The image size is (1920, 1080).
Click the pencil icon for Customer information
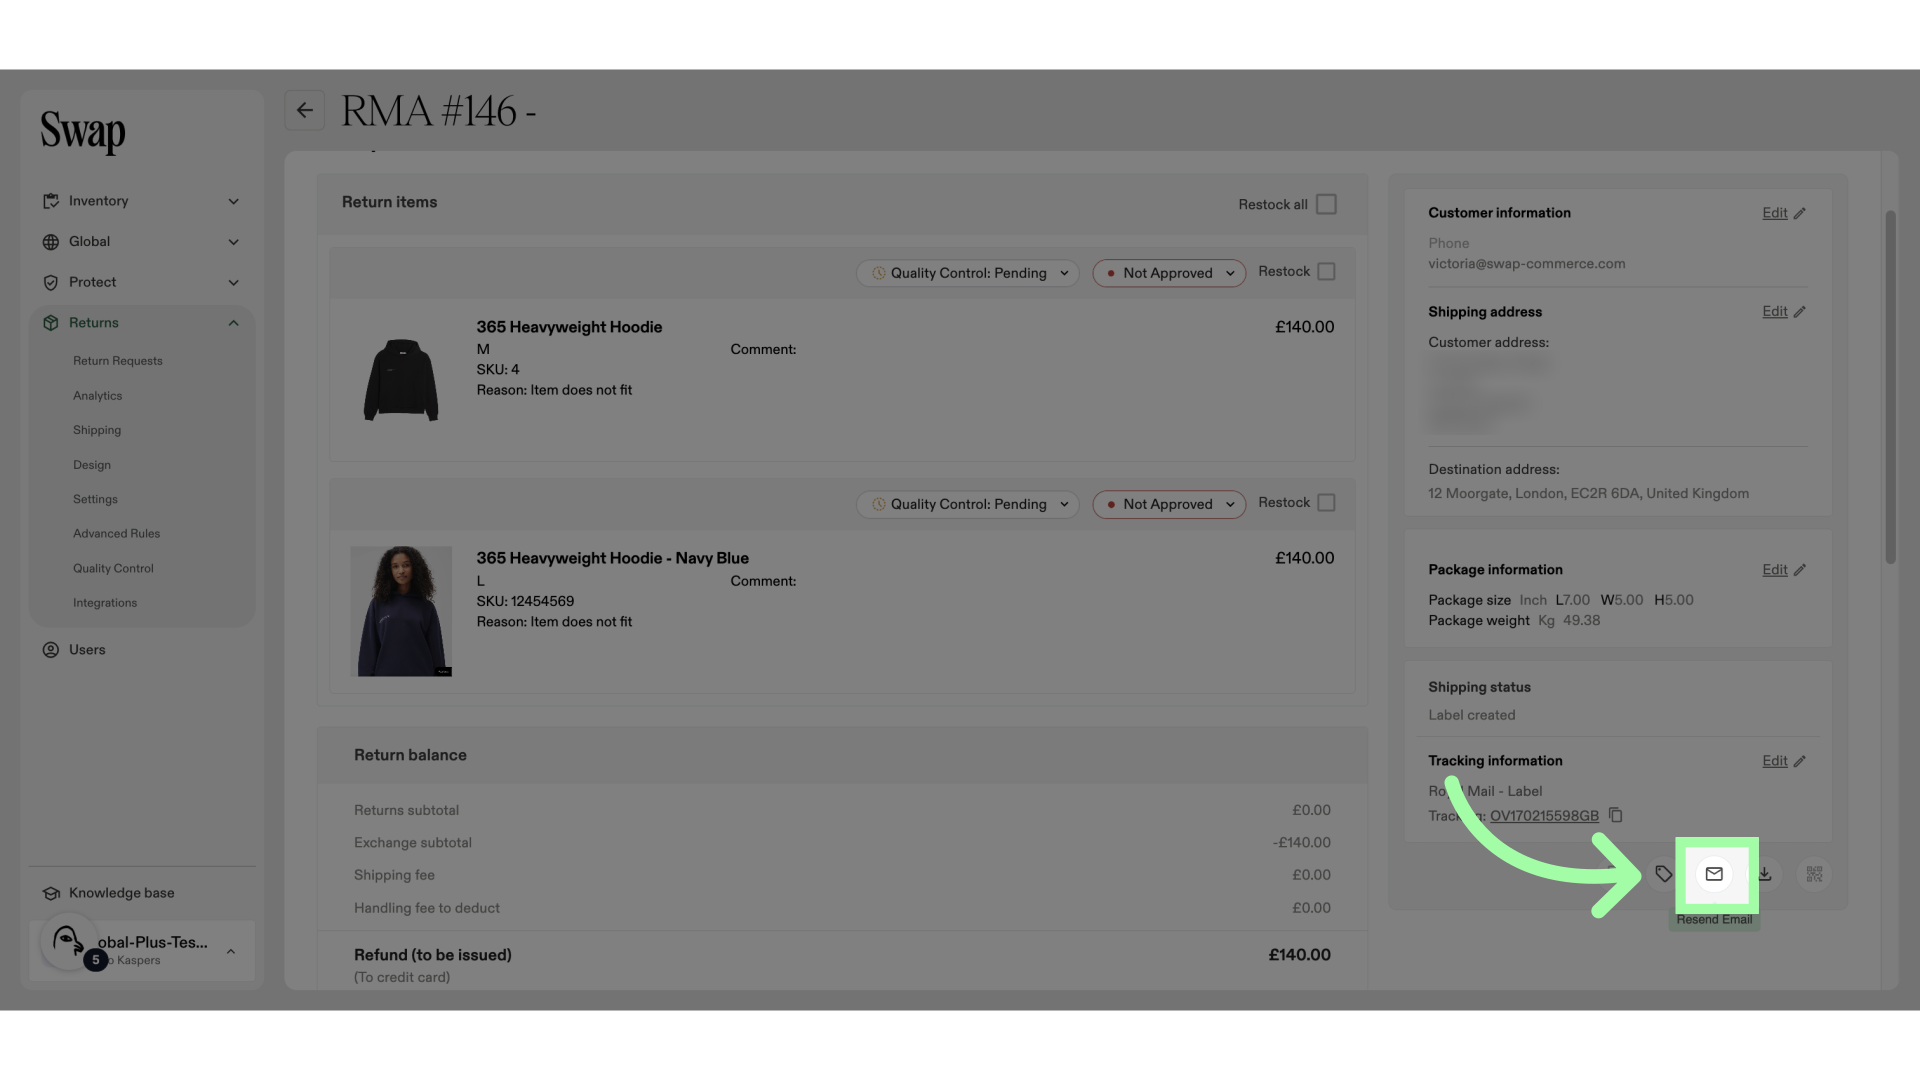1799,213
